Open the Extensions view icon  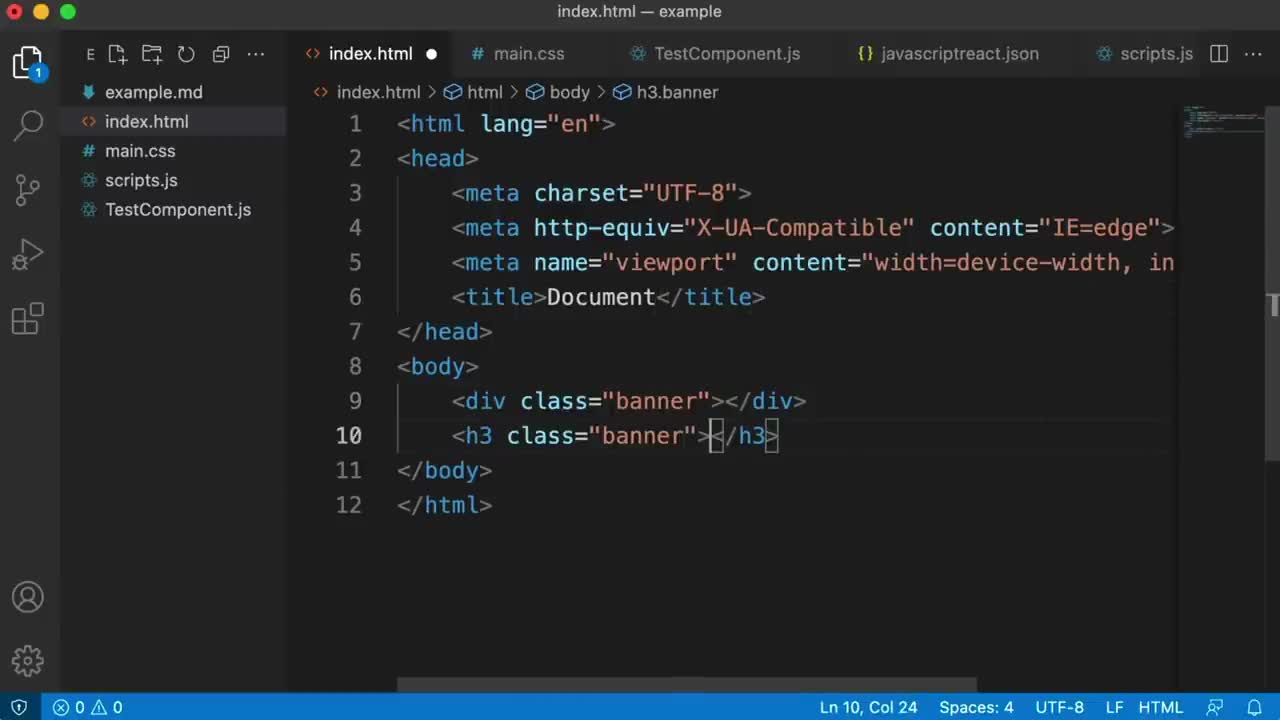[28, 319]
